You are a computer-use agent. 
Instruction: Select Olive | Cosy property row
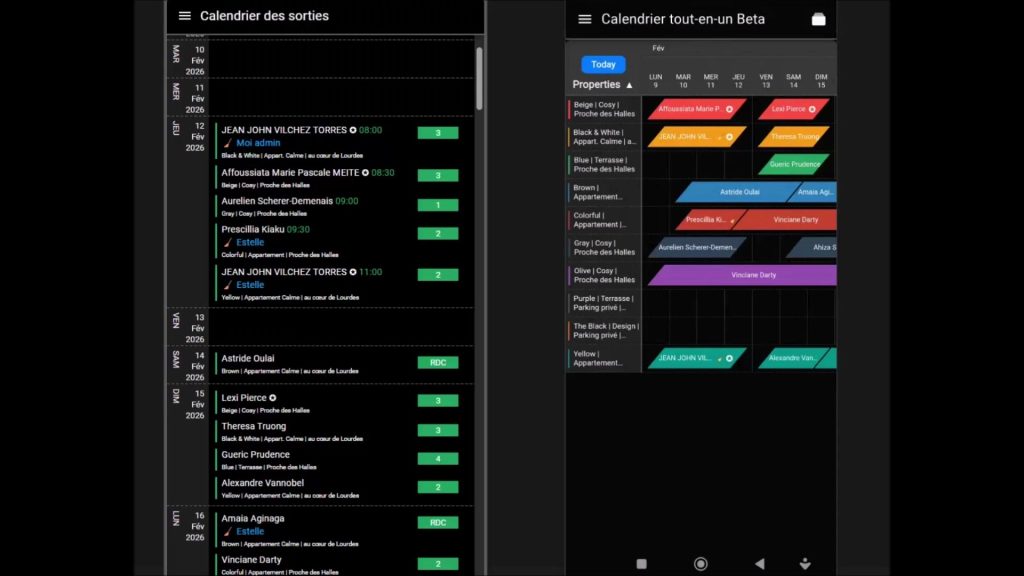point(604,275)
